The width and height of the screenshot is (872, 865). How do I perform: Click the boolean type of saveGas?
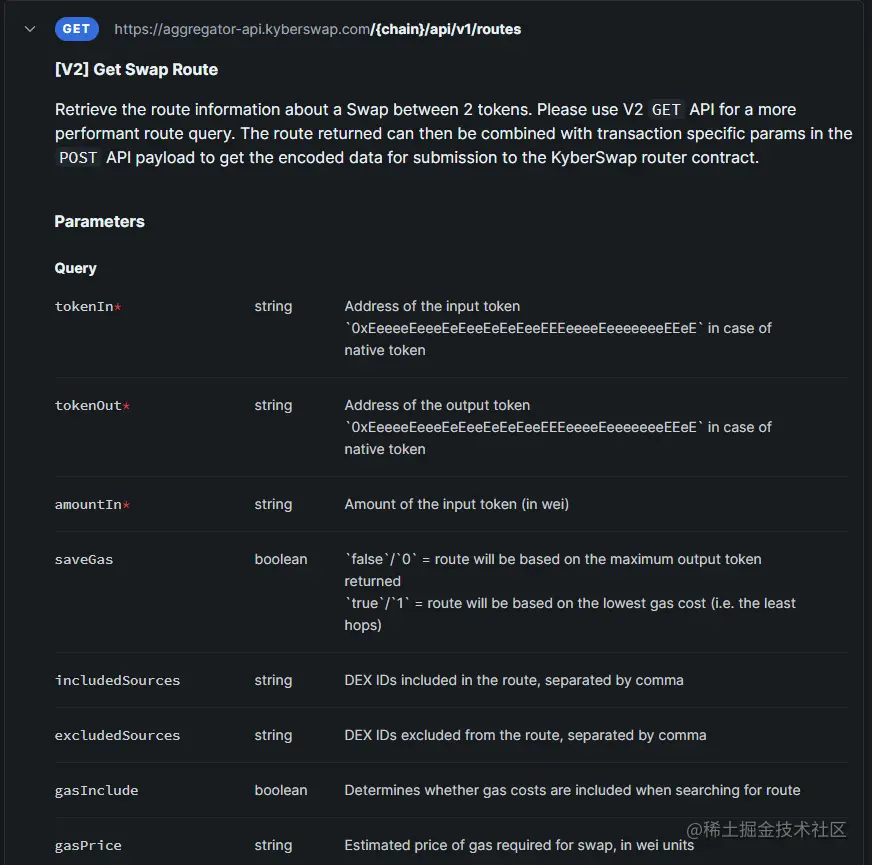280,559
